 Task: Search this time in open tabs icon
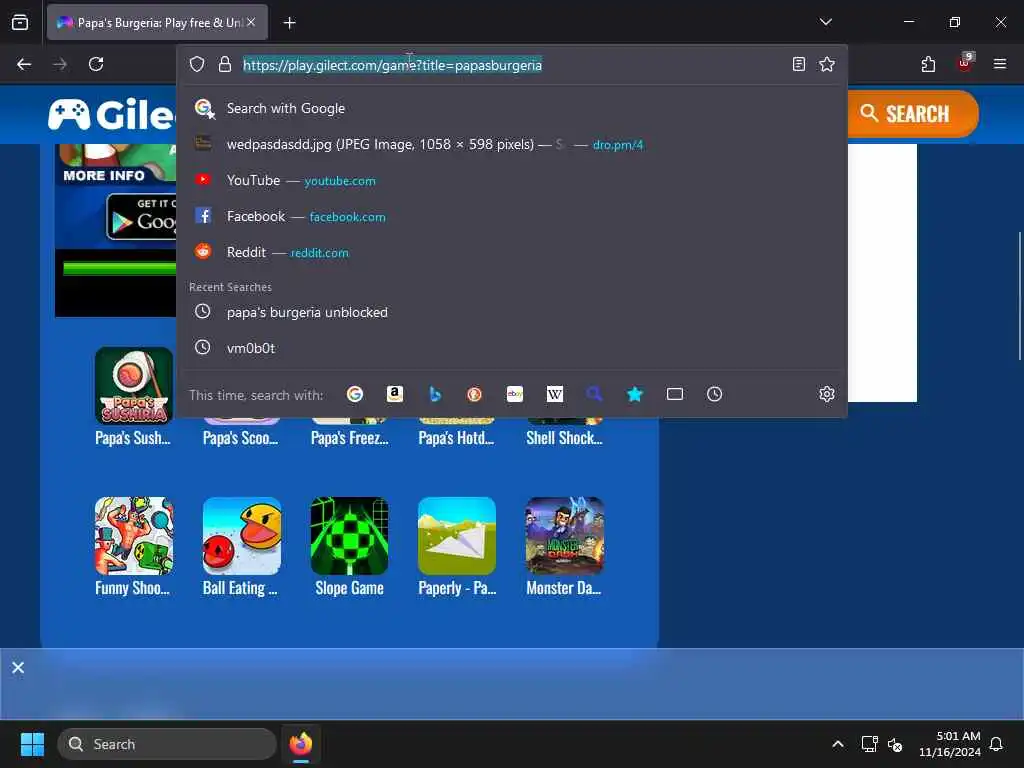click(x=675, y=394)
